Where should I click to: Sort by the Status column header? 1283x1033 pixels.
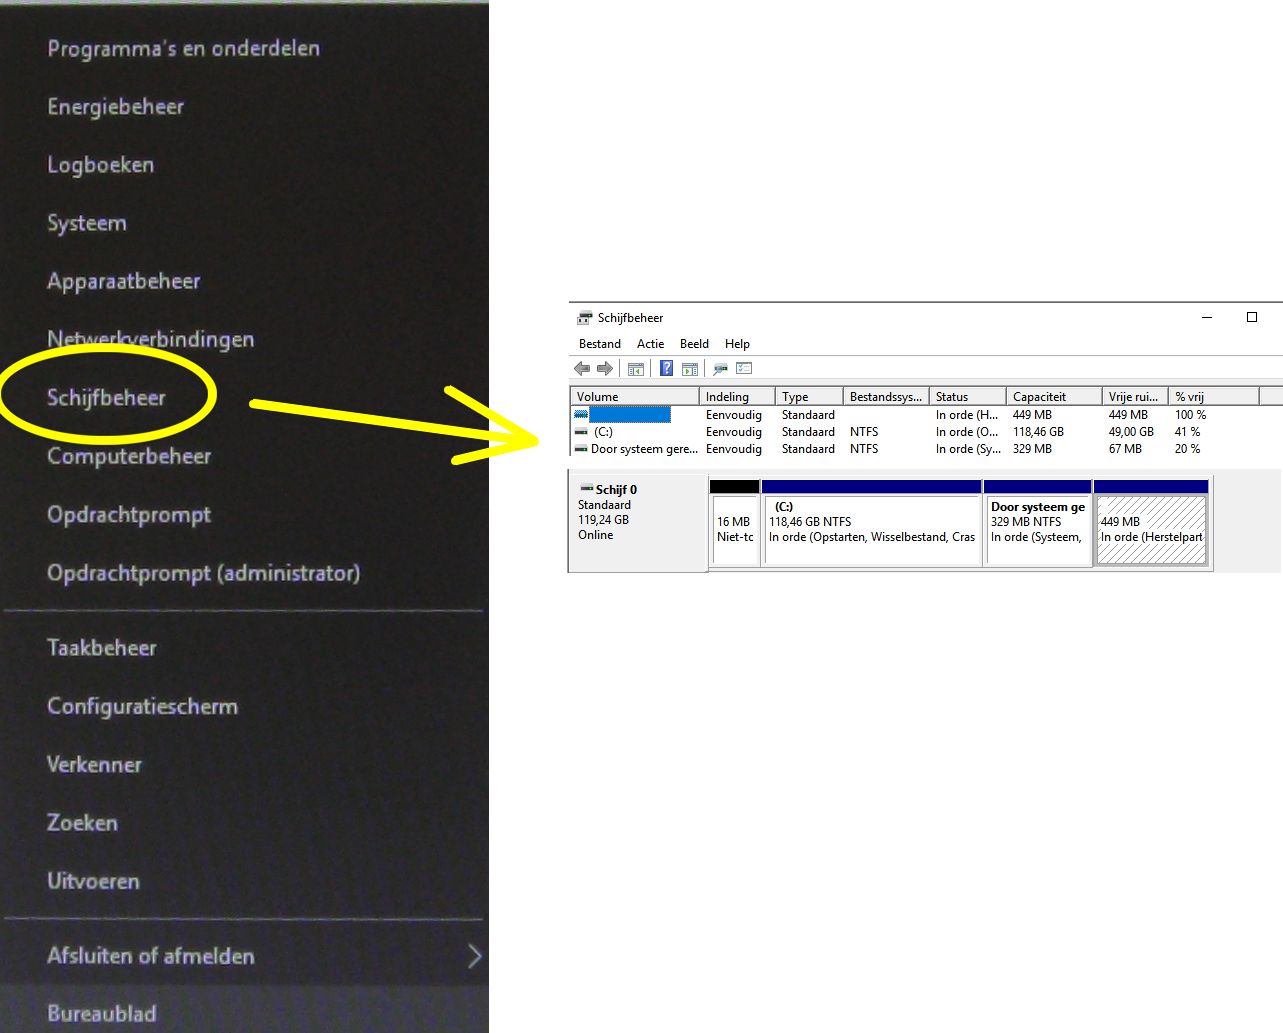(x=967, y=397)
